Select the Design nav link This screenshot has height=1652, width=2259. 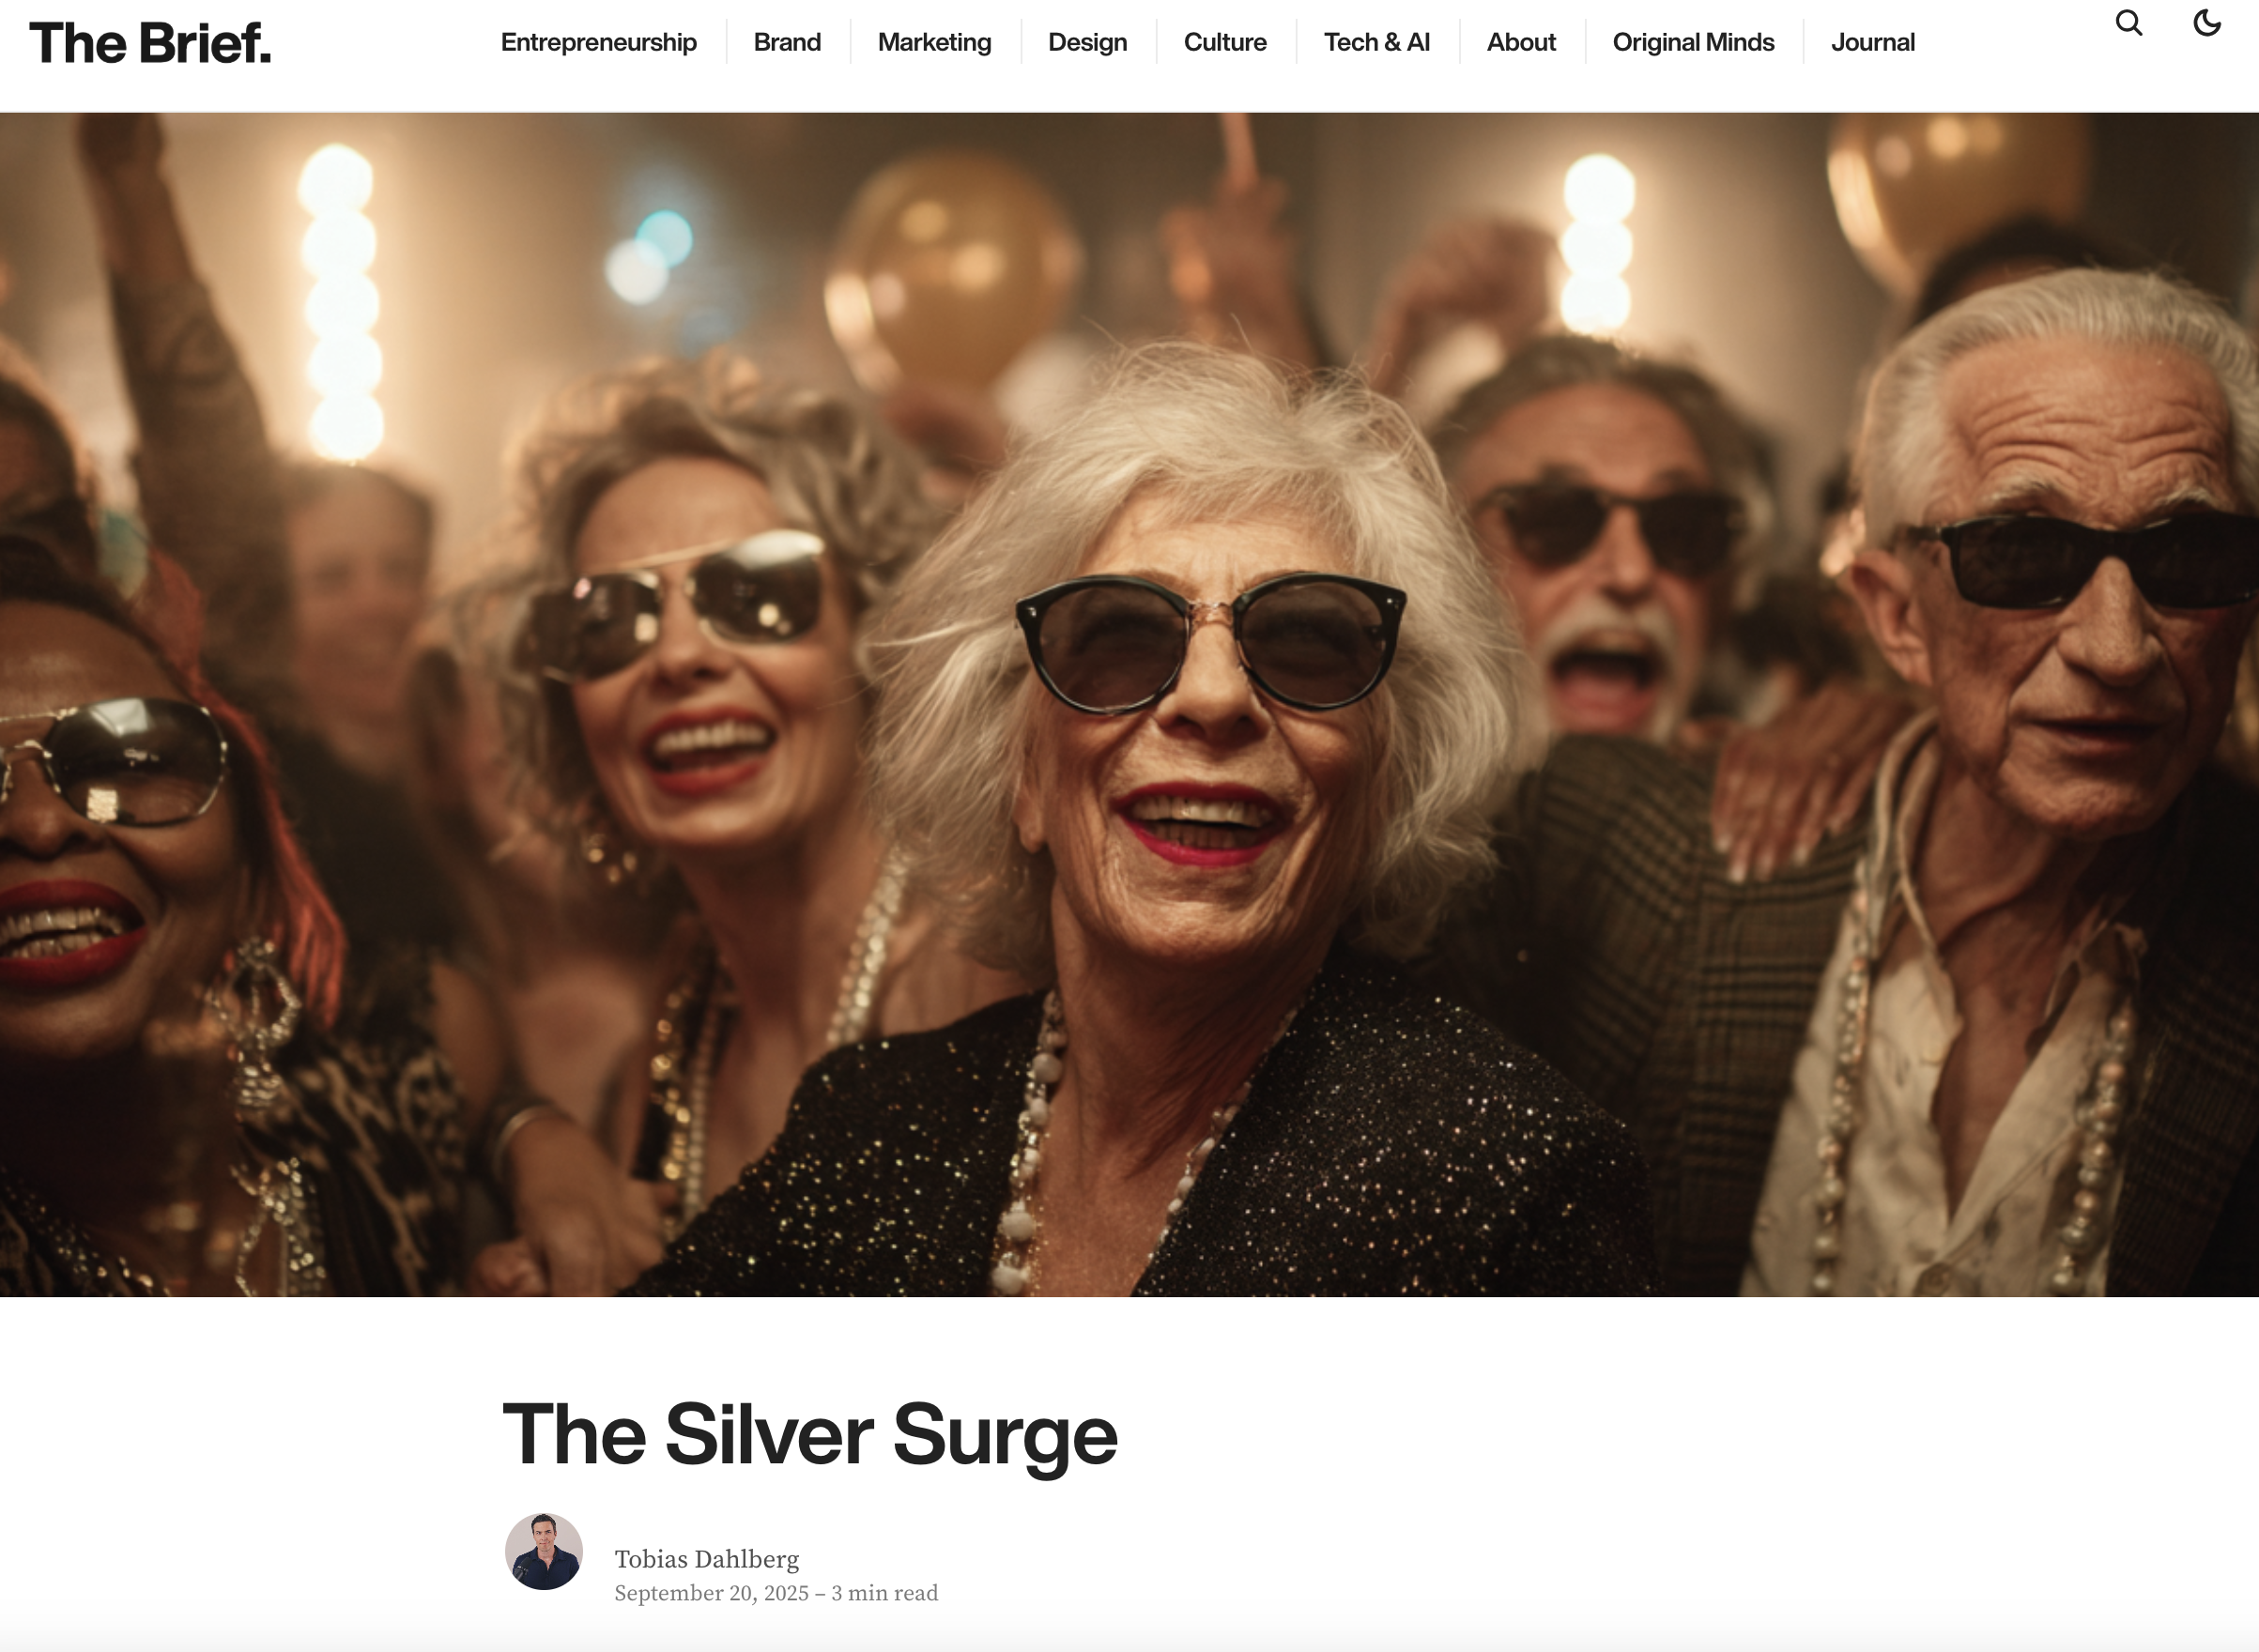tap(1087, 42)
